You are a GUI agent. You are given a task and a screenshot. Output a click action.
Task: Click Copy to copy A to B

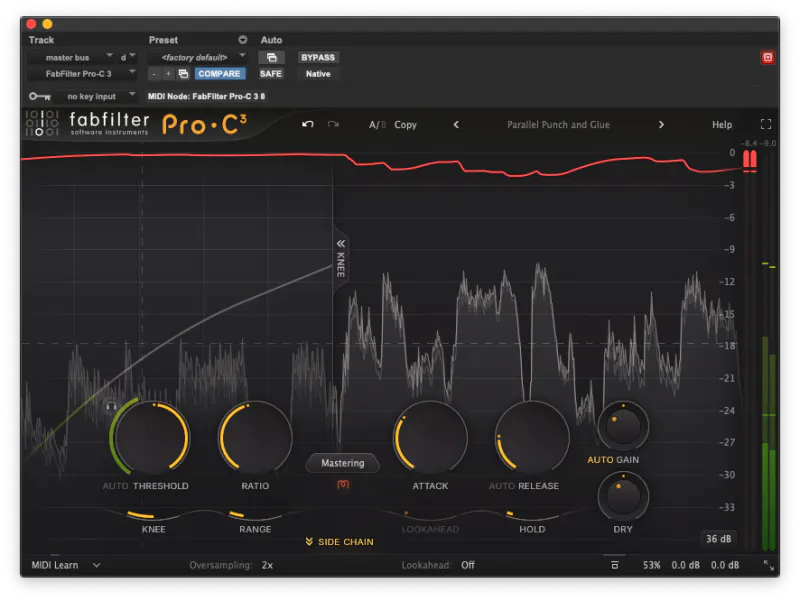pyautogui.click(x=406, y=124)
